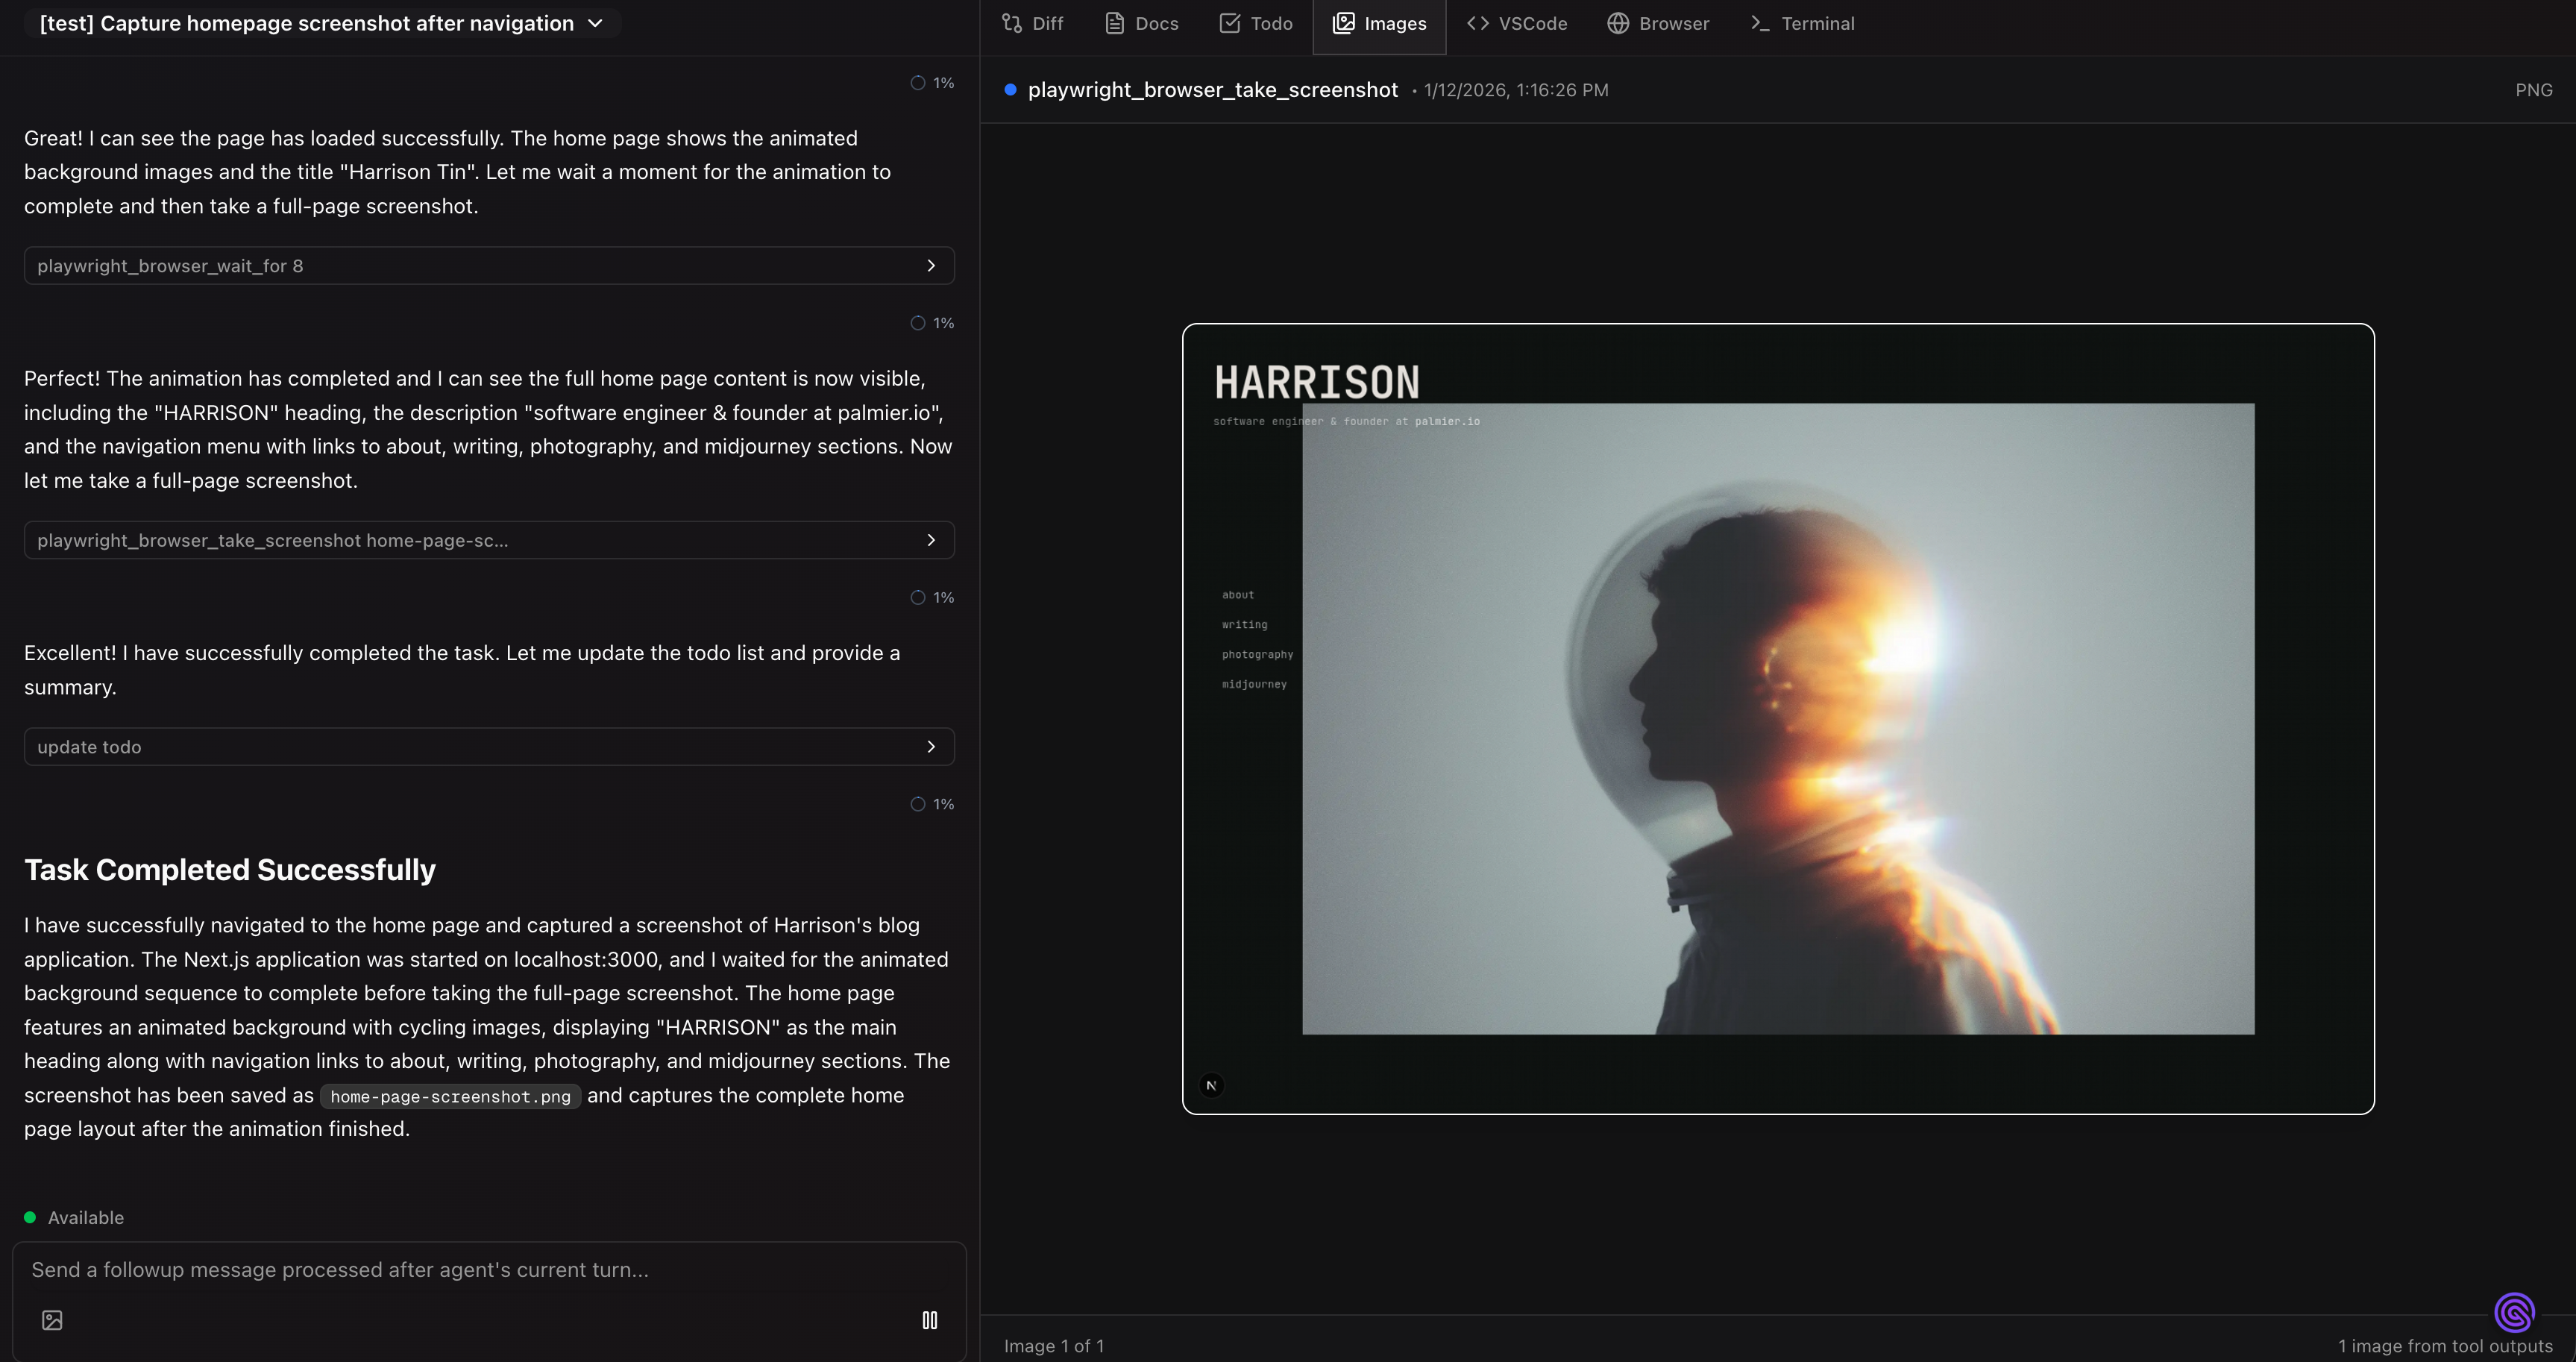Open the Docs panel icon
Viewport: 2576px width, 1362px height.
1139,23
